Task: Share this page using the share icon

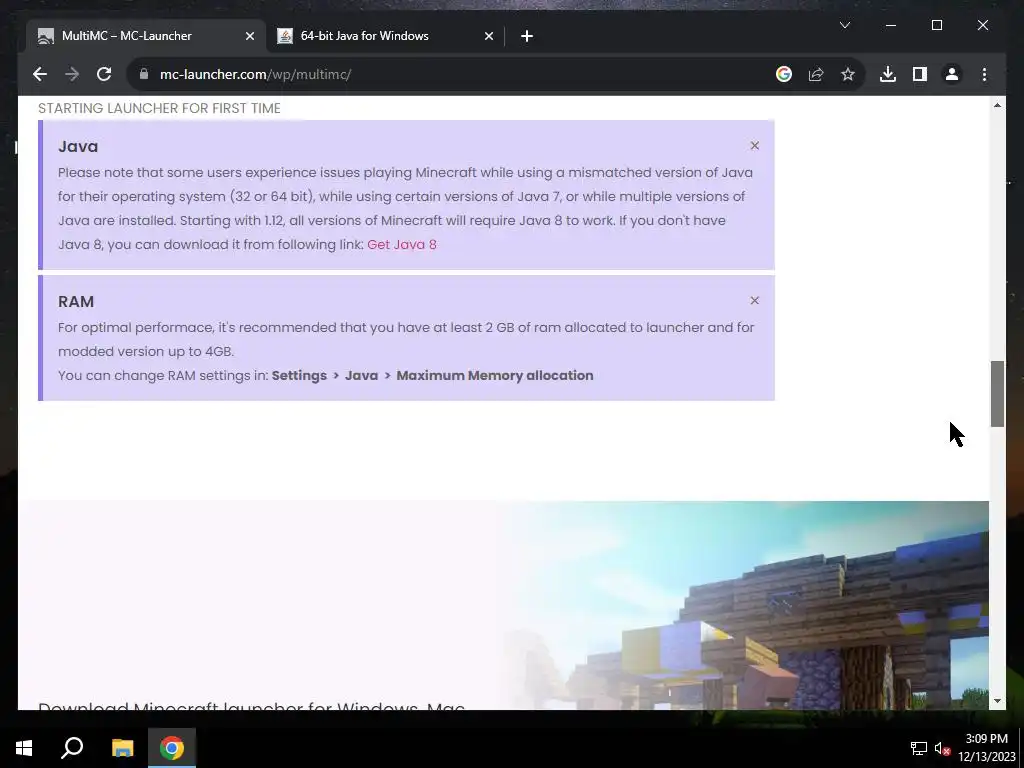Action: pos(816,74)
